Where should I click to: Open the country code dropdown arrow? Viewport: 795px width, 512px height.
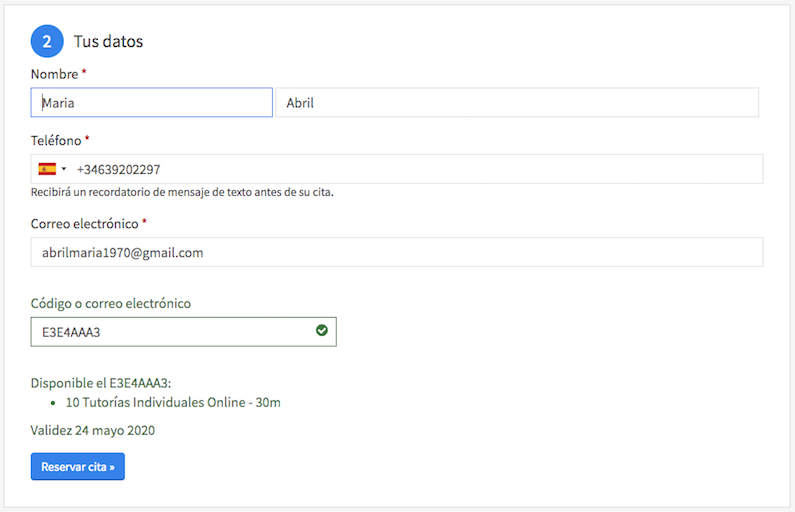(64, 169)
